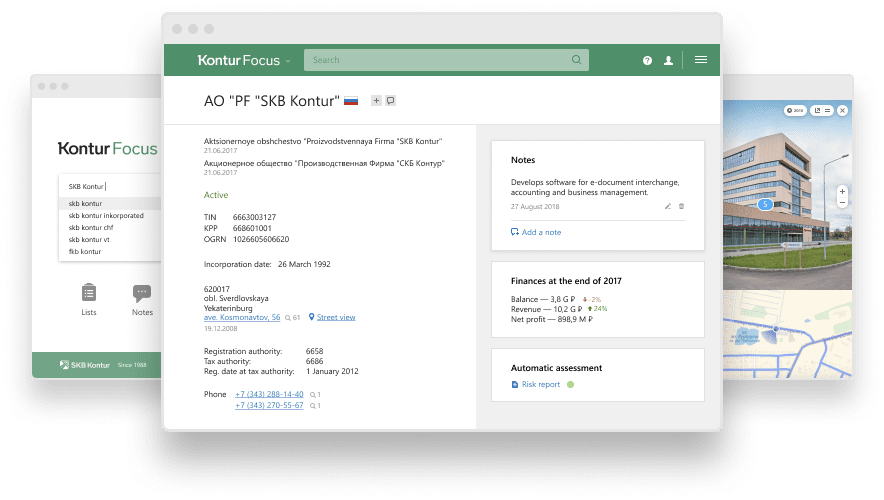The image size is (884, 500).
Task: Click the Balance — 3,8 G ₽ line
Action: 543,299
